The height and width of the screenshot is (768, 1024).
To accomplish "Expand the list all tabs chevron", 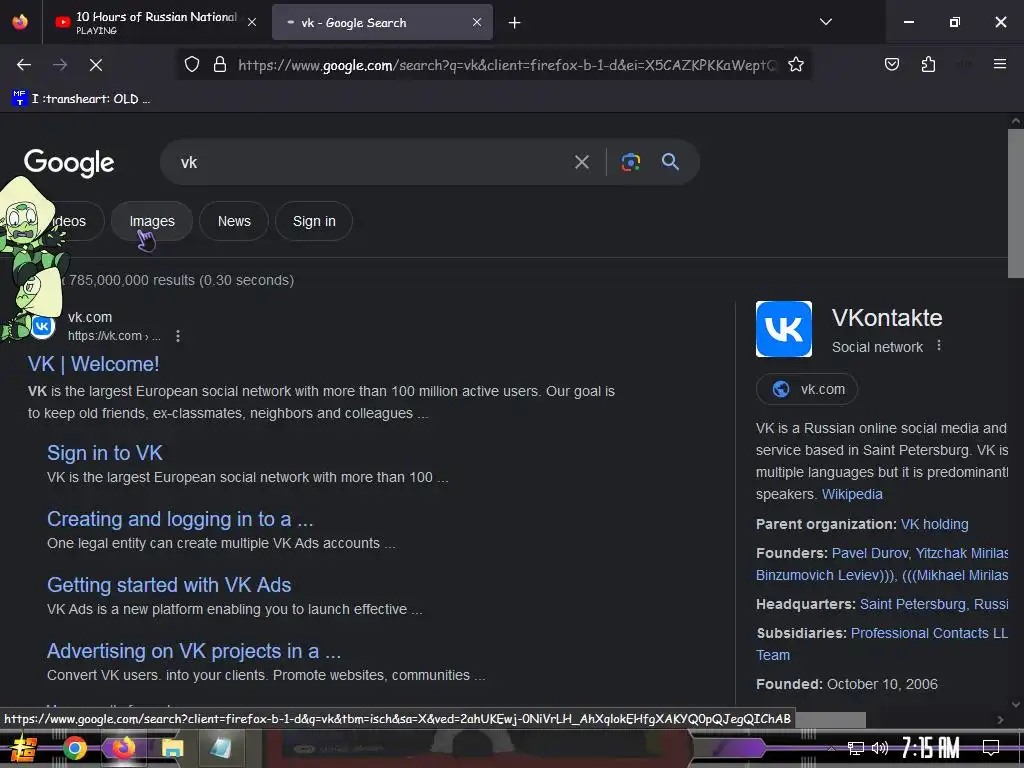I will pyautogui.click(x=826, y=22).
